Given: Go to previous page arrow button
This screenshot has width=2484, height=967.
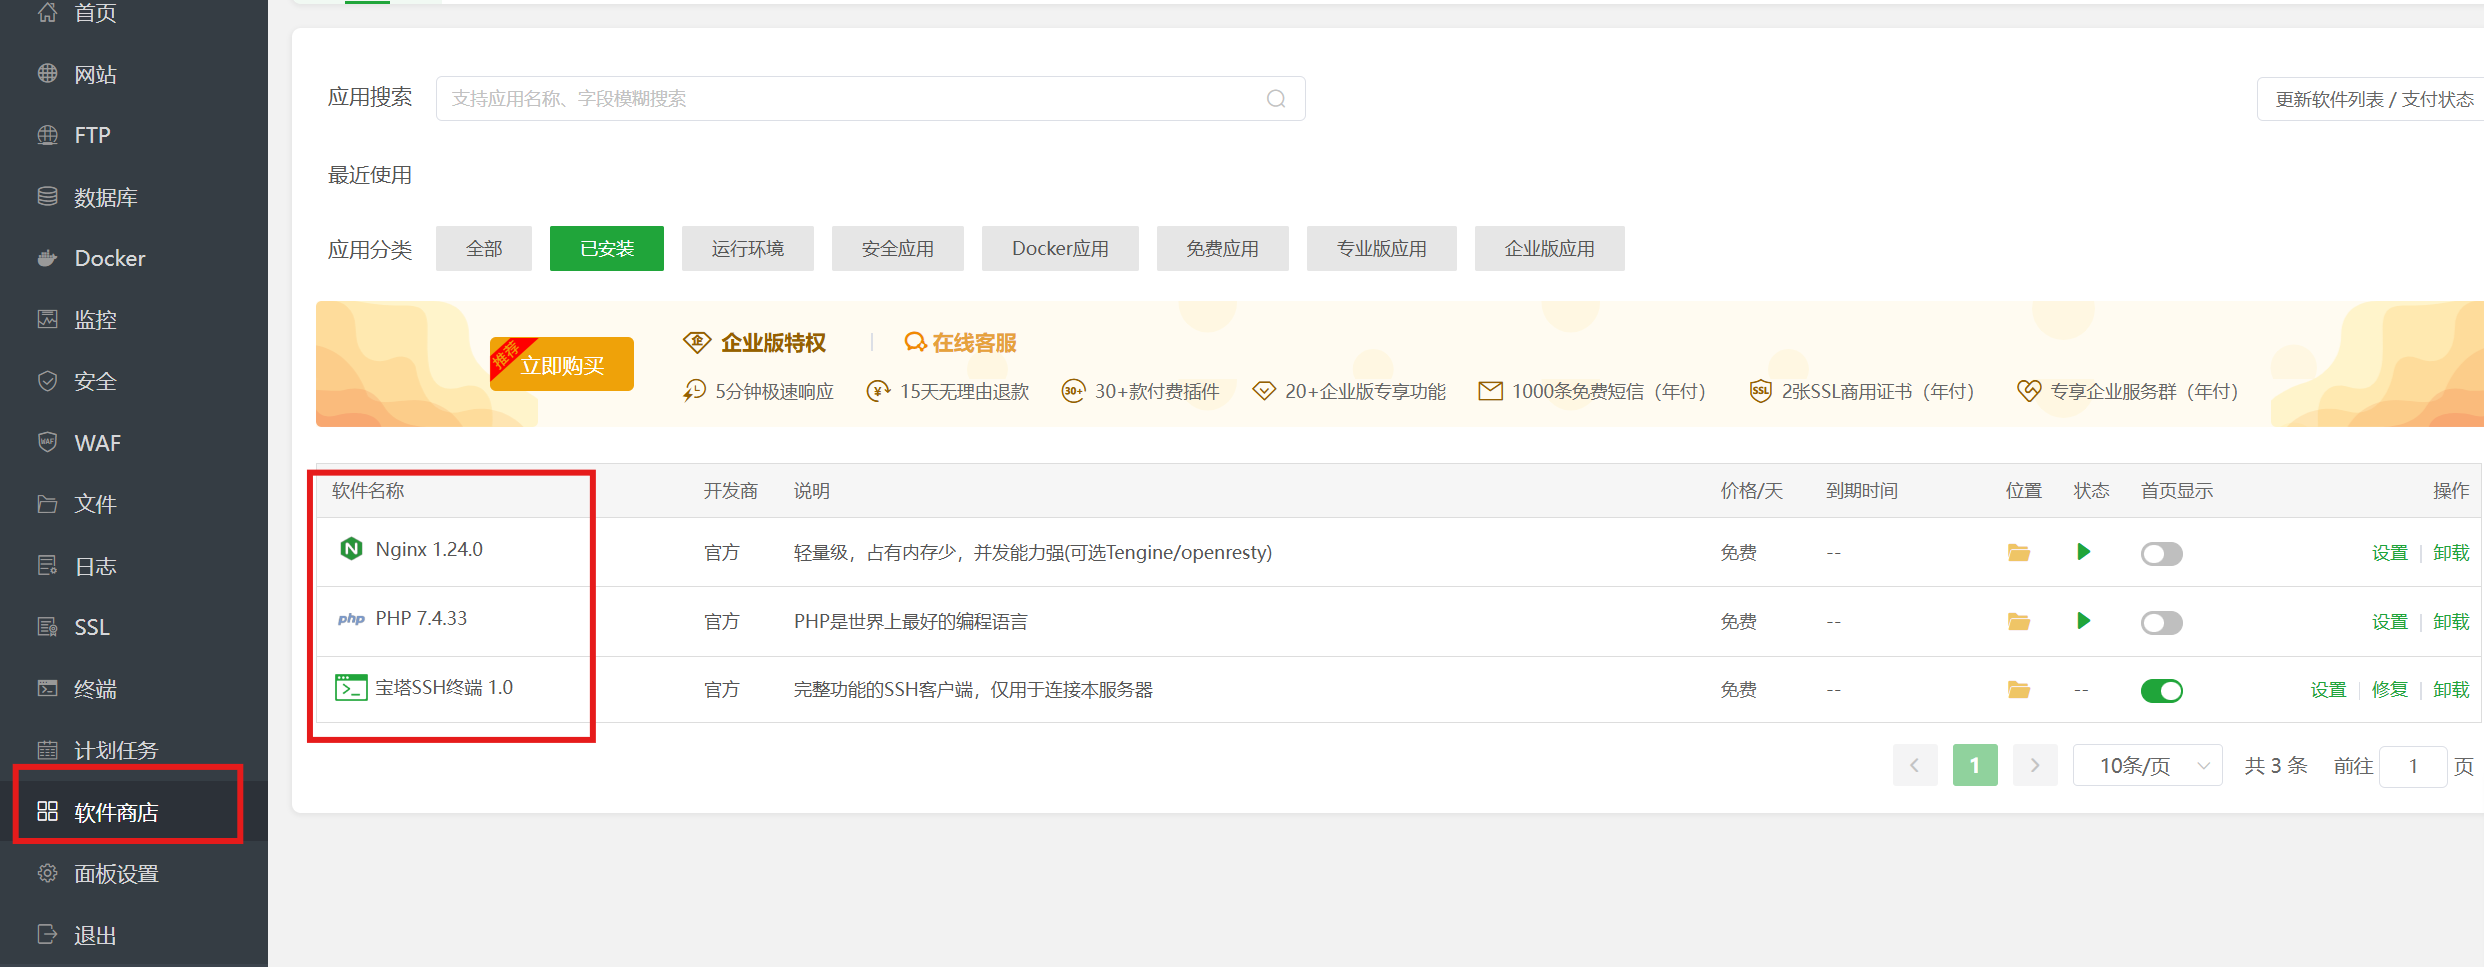Looking at the screenshot, I should tap(1915, 766).
